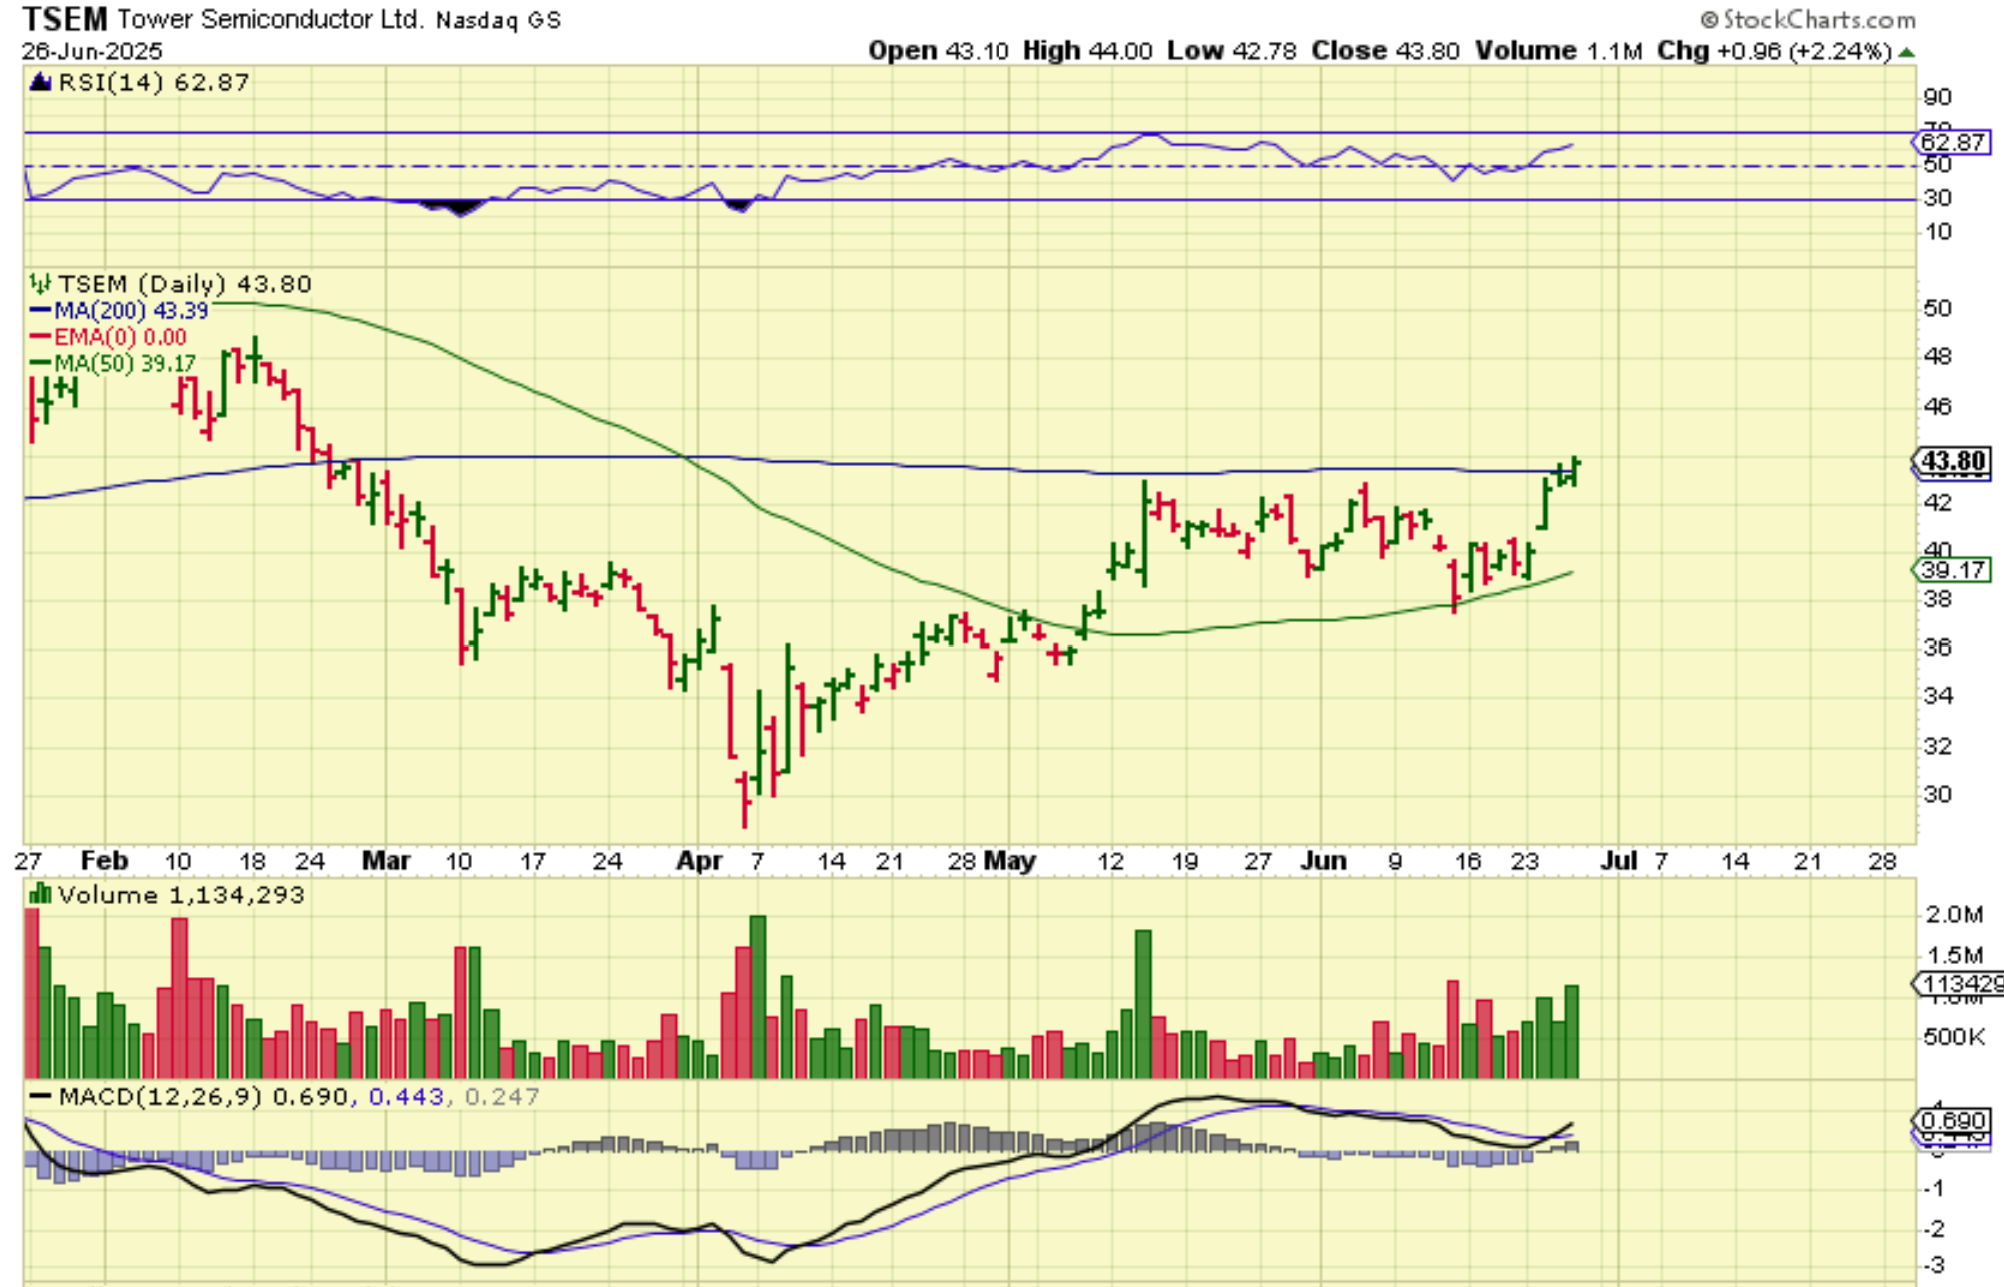Click the Jun label on date axis

[x=1324, y=861]
